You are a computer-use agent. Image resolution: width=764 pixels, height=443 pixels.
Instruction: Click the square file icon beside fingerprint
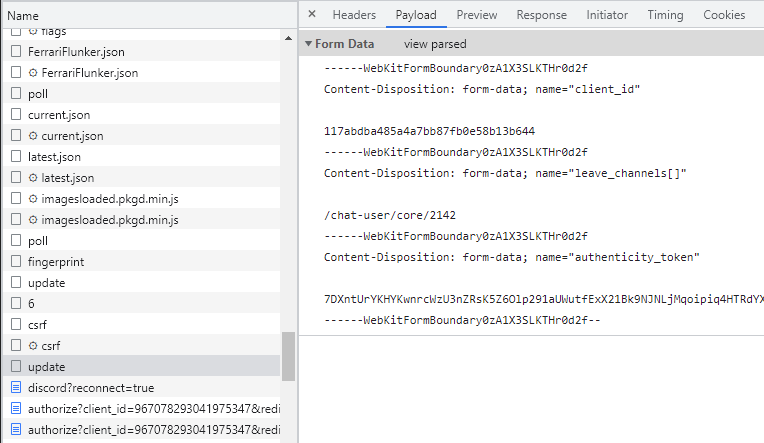[16, 262]
